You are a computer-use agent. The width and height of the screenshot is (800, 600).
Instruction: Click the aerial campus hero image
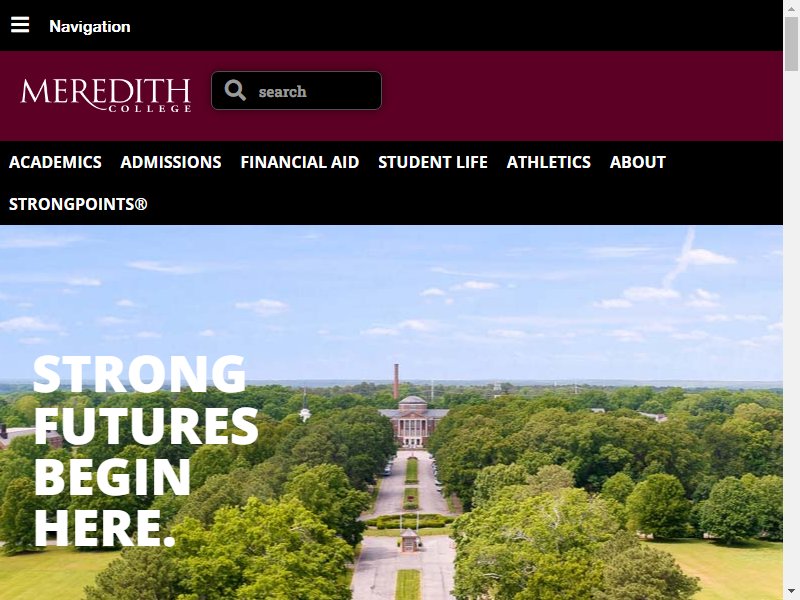391,412
